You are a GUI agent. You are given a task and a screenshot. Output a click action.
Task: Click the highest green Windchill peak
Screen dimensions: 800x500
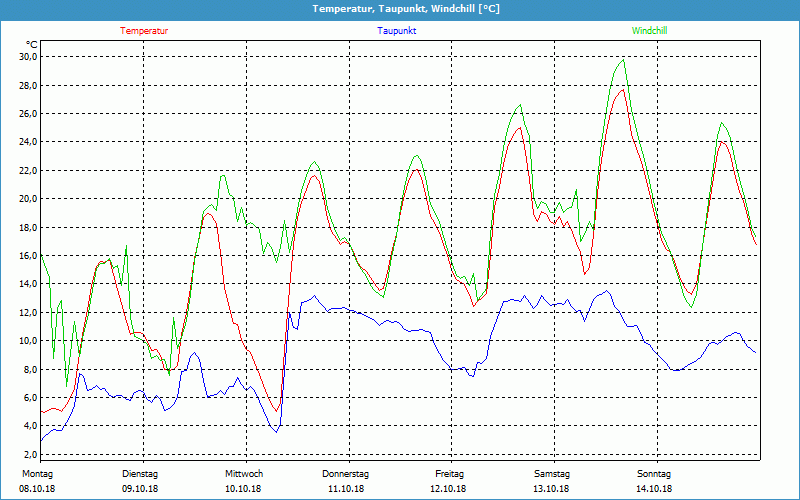[x=623, y=60]
